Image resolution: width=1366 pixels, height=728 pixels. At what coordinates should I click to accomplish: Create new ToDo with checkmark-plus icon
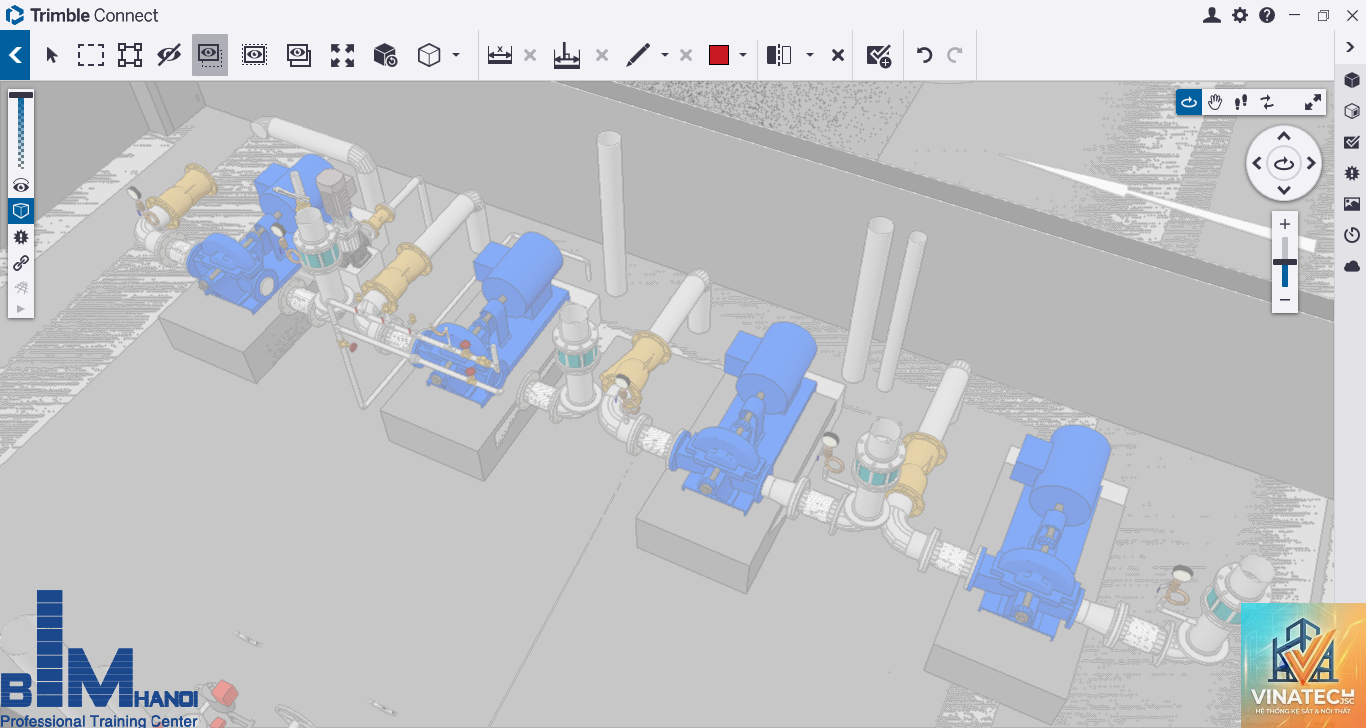point(879,56)
